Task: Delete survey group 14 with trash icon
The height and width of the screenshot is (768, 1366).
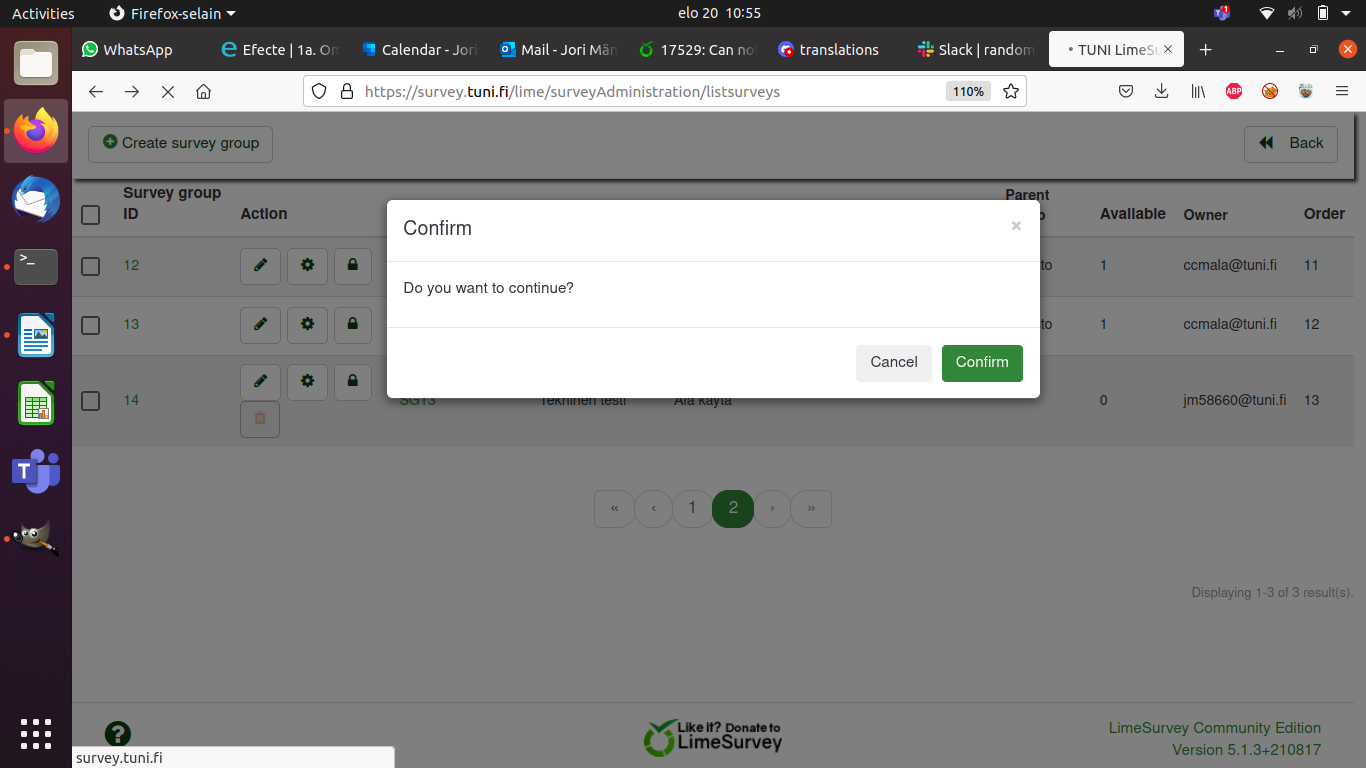Action: coord(260,419)
